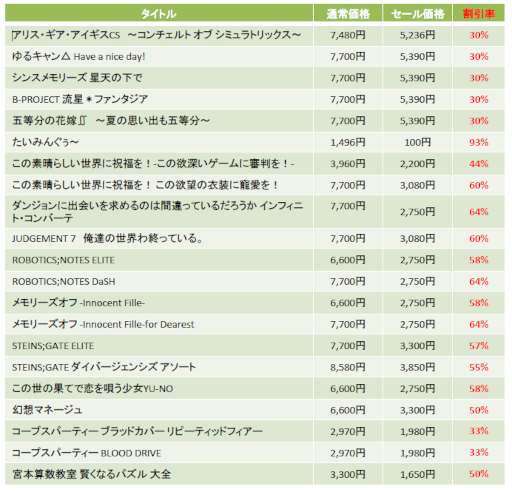Select コープスパーティー BLOOD DRIVE title
512x492 pixels.
(x=87, y=453)
